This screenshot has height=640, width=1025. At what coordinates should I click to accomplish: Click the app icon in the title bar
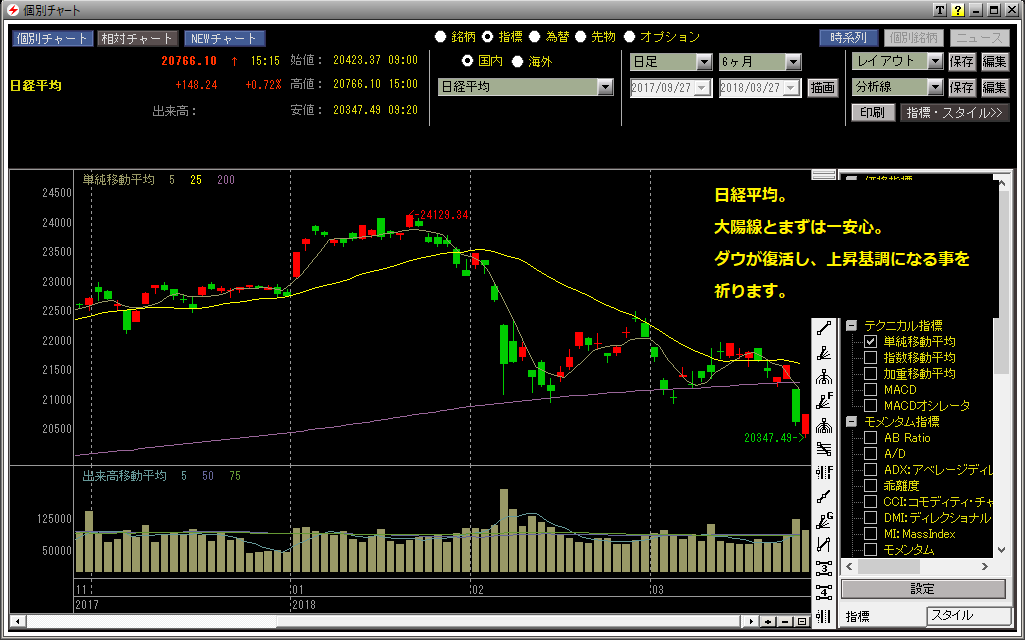pyautogui.click(x=12, y=10)
